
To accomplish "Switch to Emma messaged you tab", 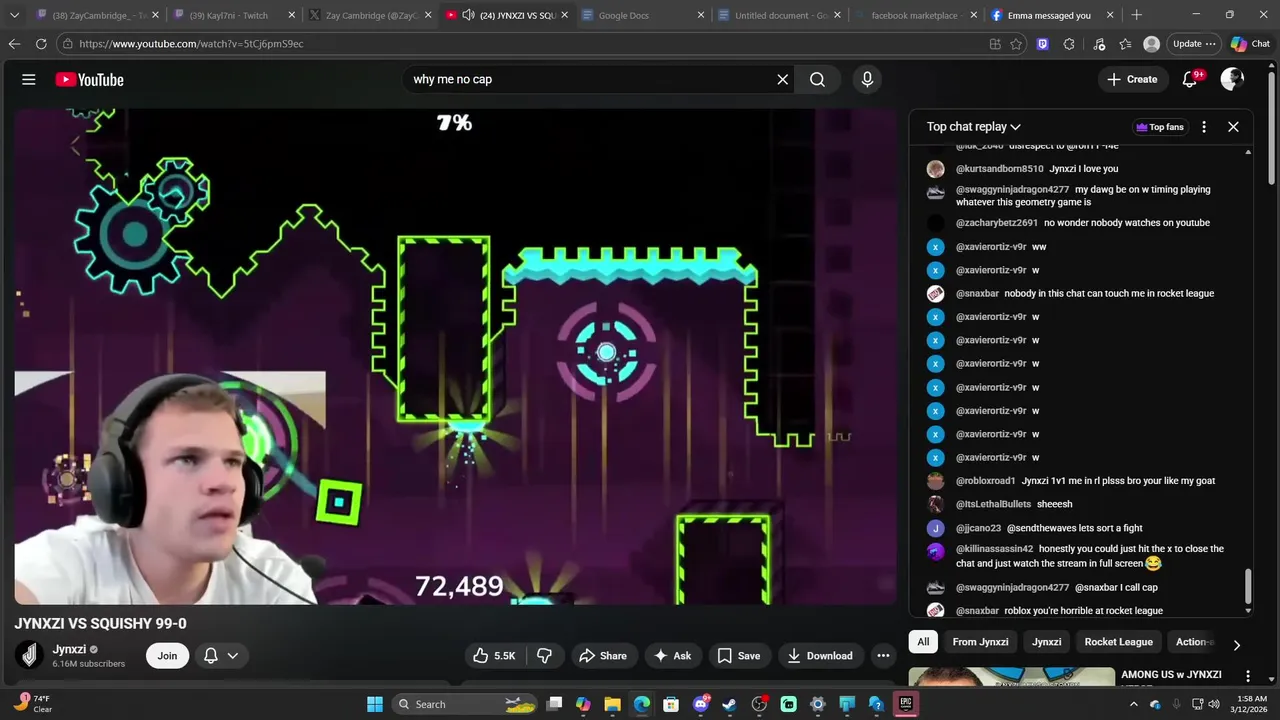I will 1050,15.
